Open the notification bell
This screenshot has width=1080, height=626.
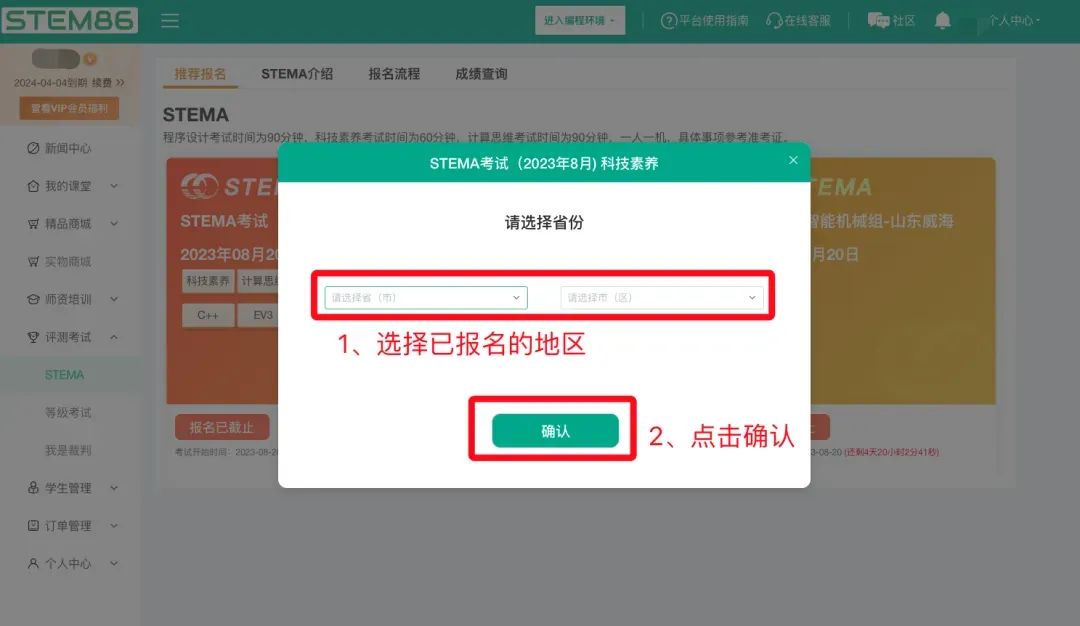tap(942, 21)
